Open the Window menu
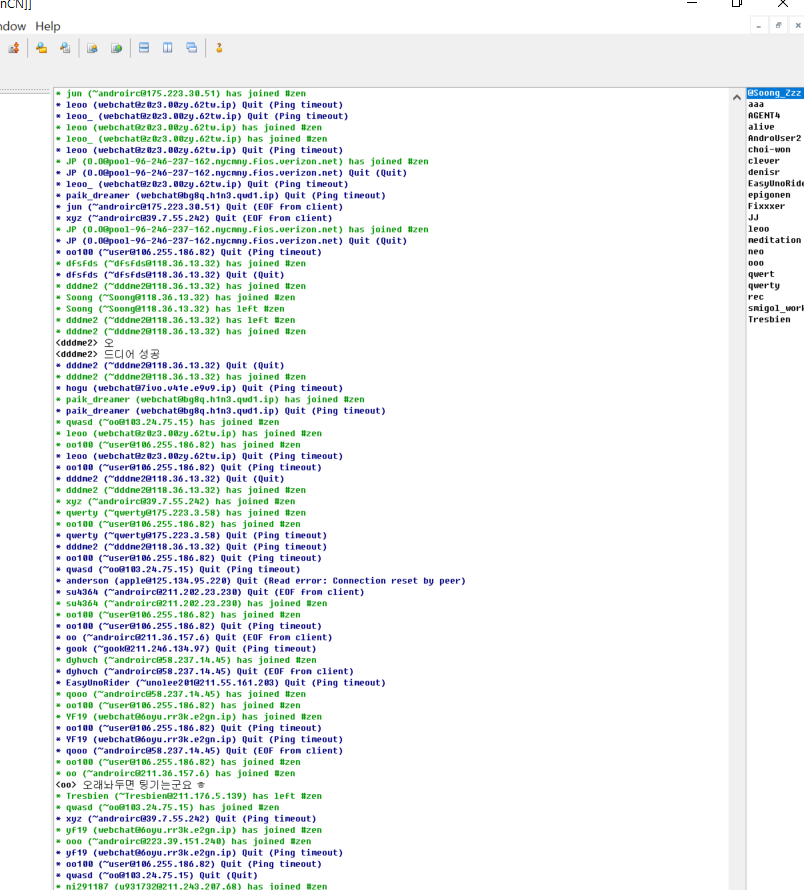 click(x=12, y=26)
